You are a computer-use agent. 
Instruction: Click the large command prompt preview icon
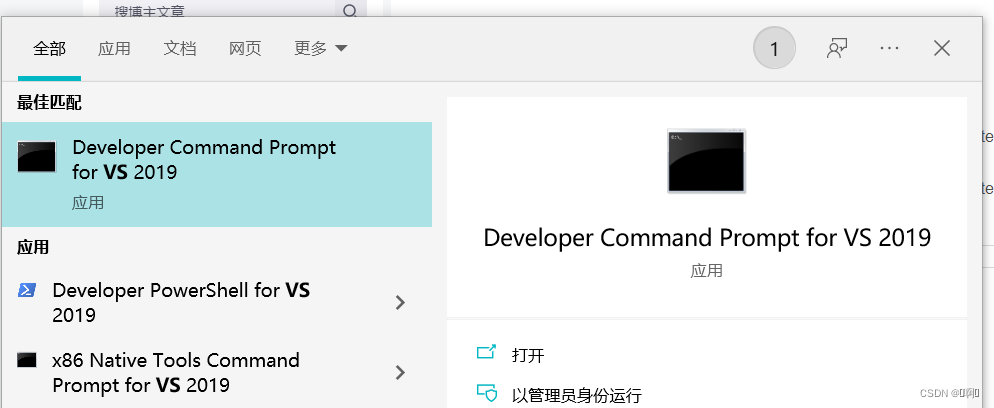pyautogui.click(x=706, y=161)
